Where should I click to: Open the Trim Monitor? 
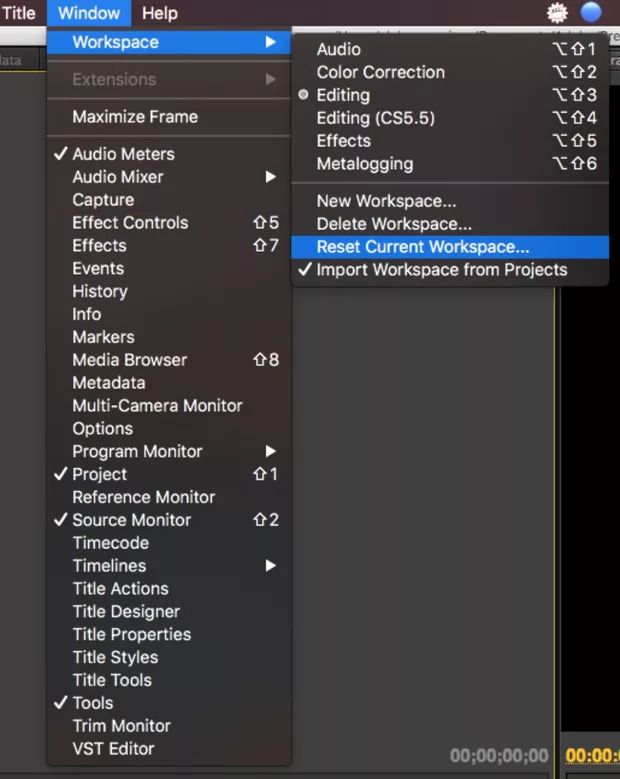(169, 725)
